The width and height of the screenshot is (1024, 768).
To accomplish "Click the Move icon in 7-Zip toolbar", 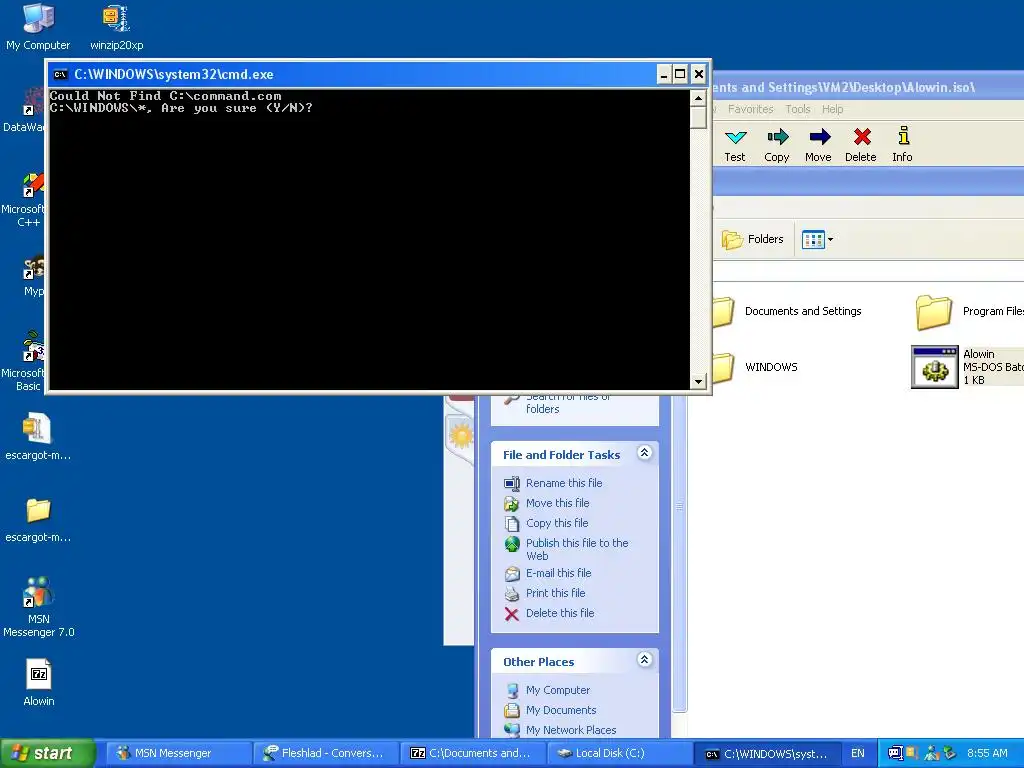I will [x=818, y=144].
